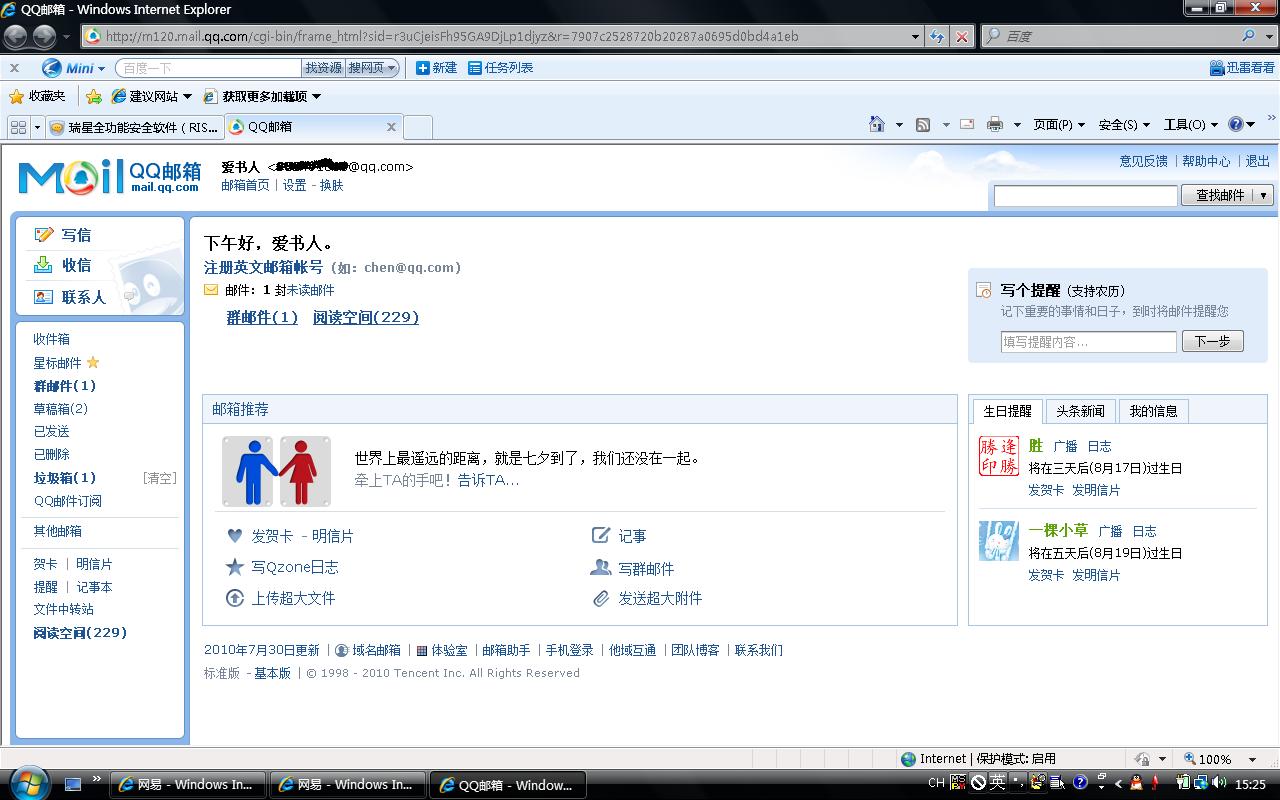Refresh the page from the address bar
1280x800 pixels.
(x=936, y=36)
